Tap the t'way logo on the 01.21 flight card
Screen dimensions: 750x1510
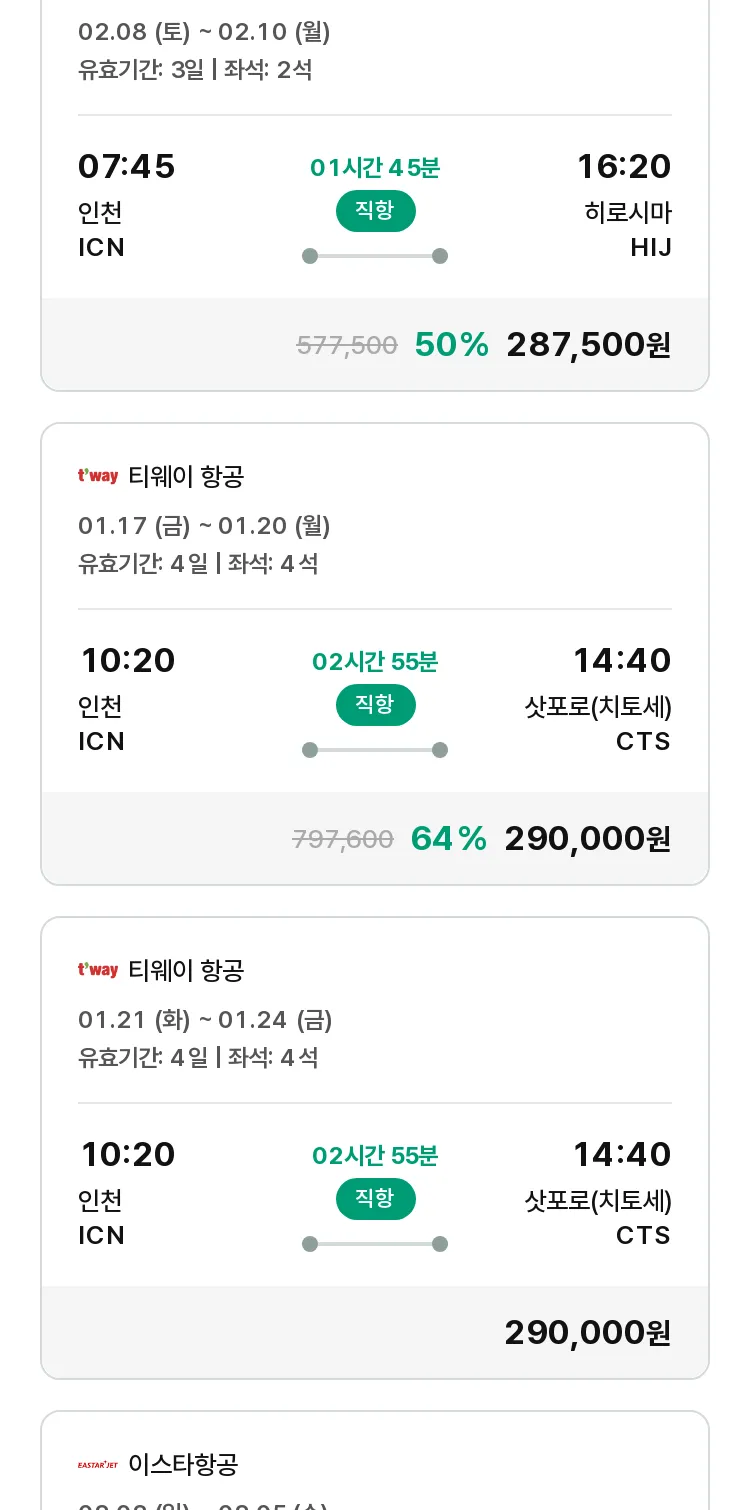98,970
